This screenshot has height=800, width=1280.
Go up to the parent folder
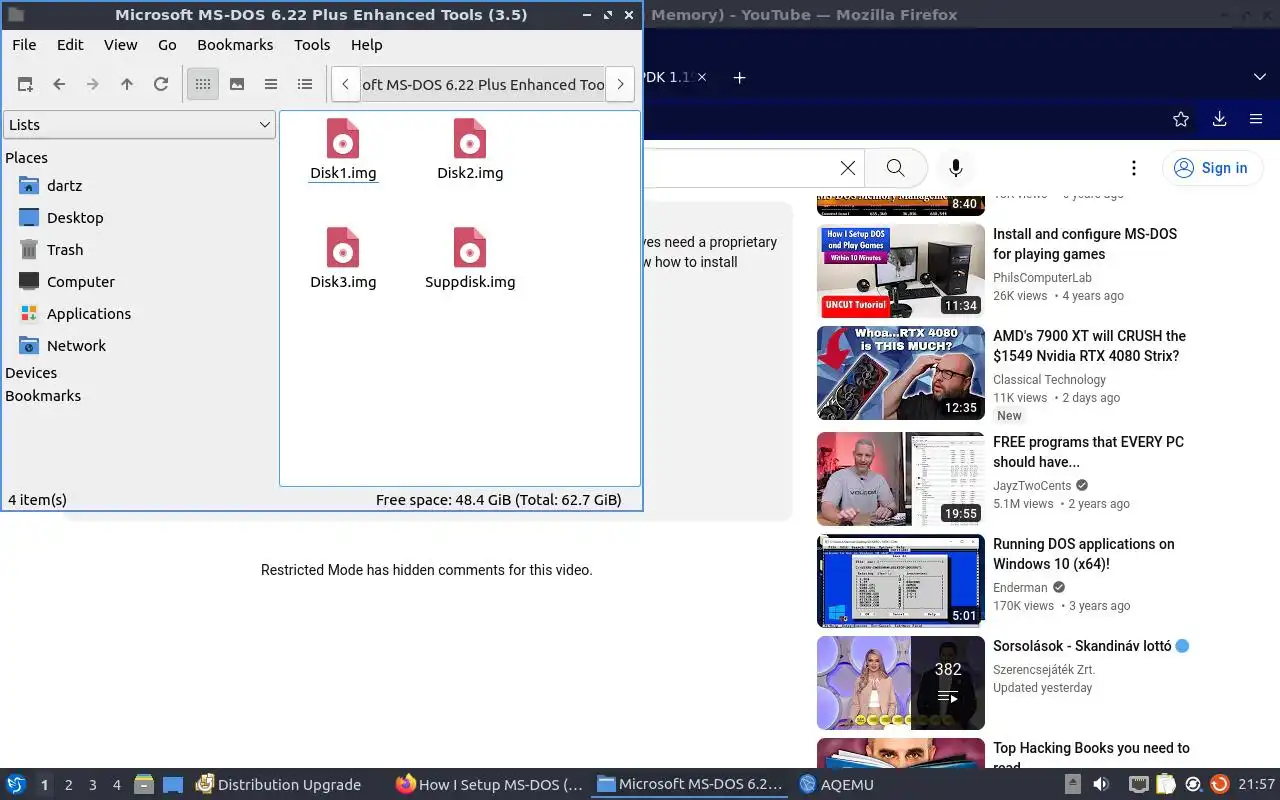(x=127, y=85)
